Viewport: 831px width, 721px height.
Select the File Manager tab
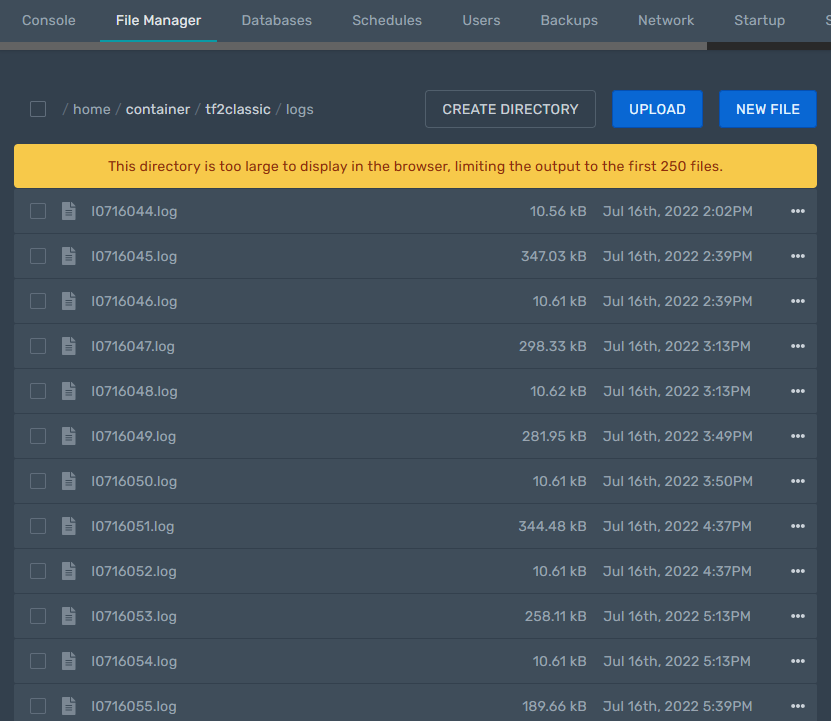[158, 20]
